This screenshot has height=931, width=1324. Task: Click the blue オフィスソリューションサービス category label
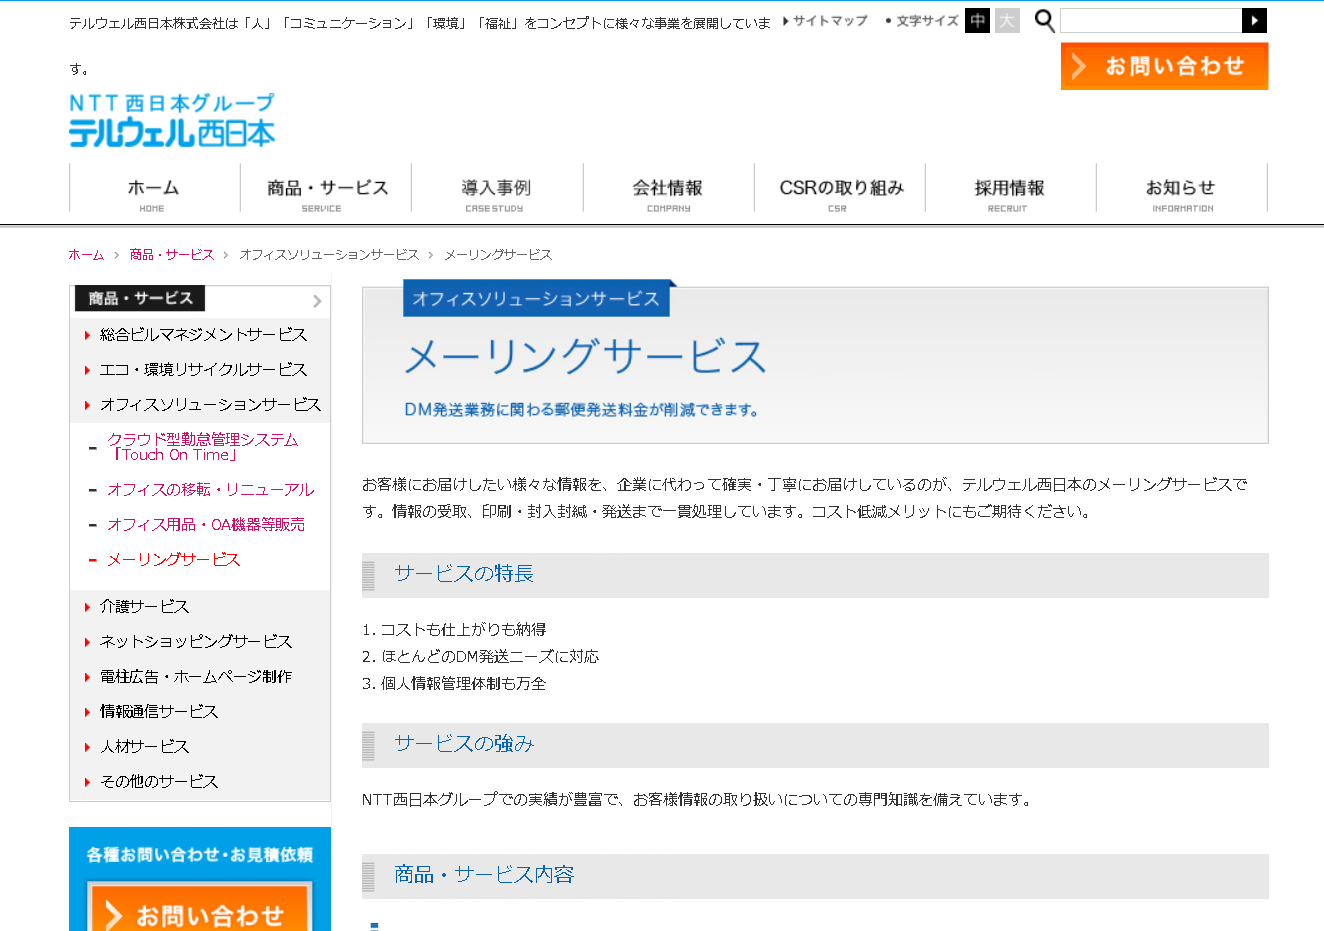coord(536,299)
